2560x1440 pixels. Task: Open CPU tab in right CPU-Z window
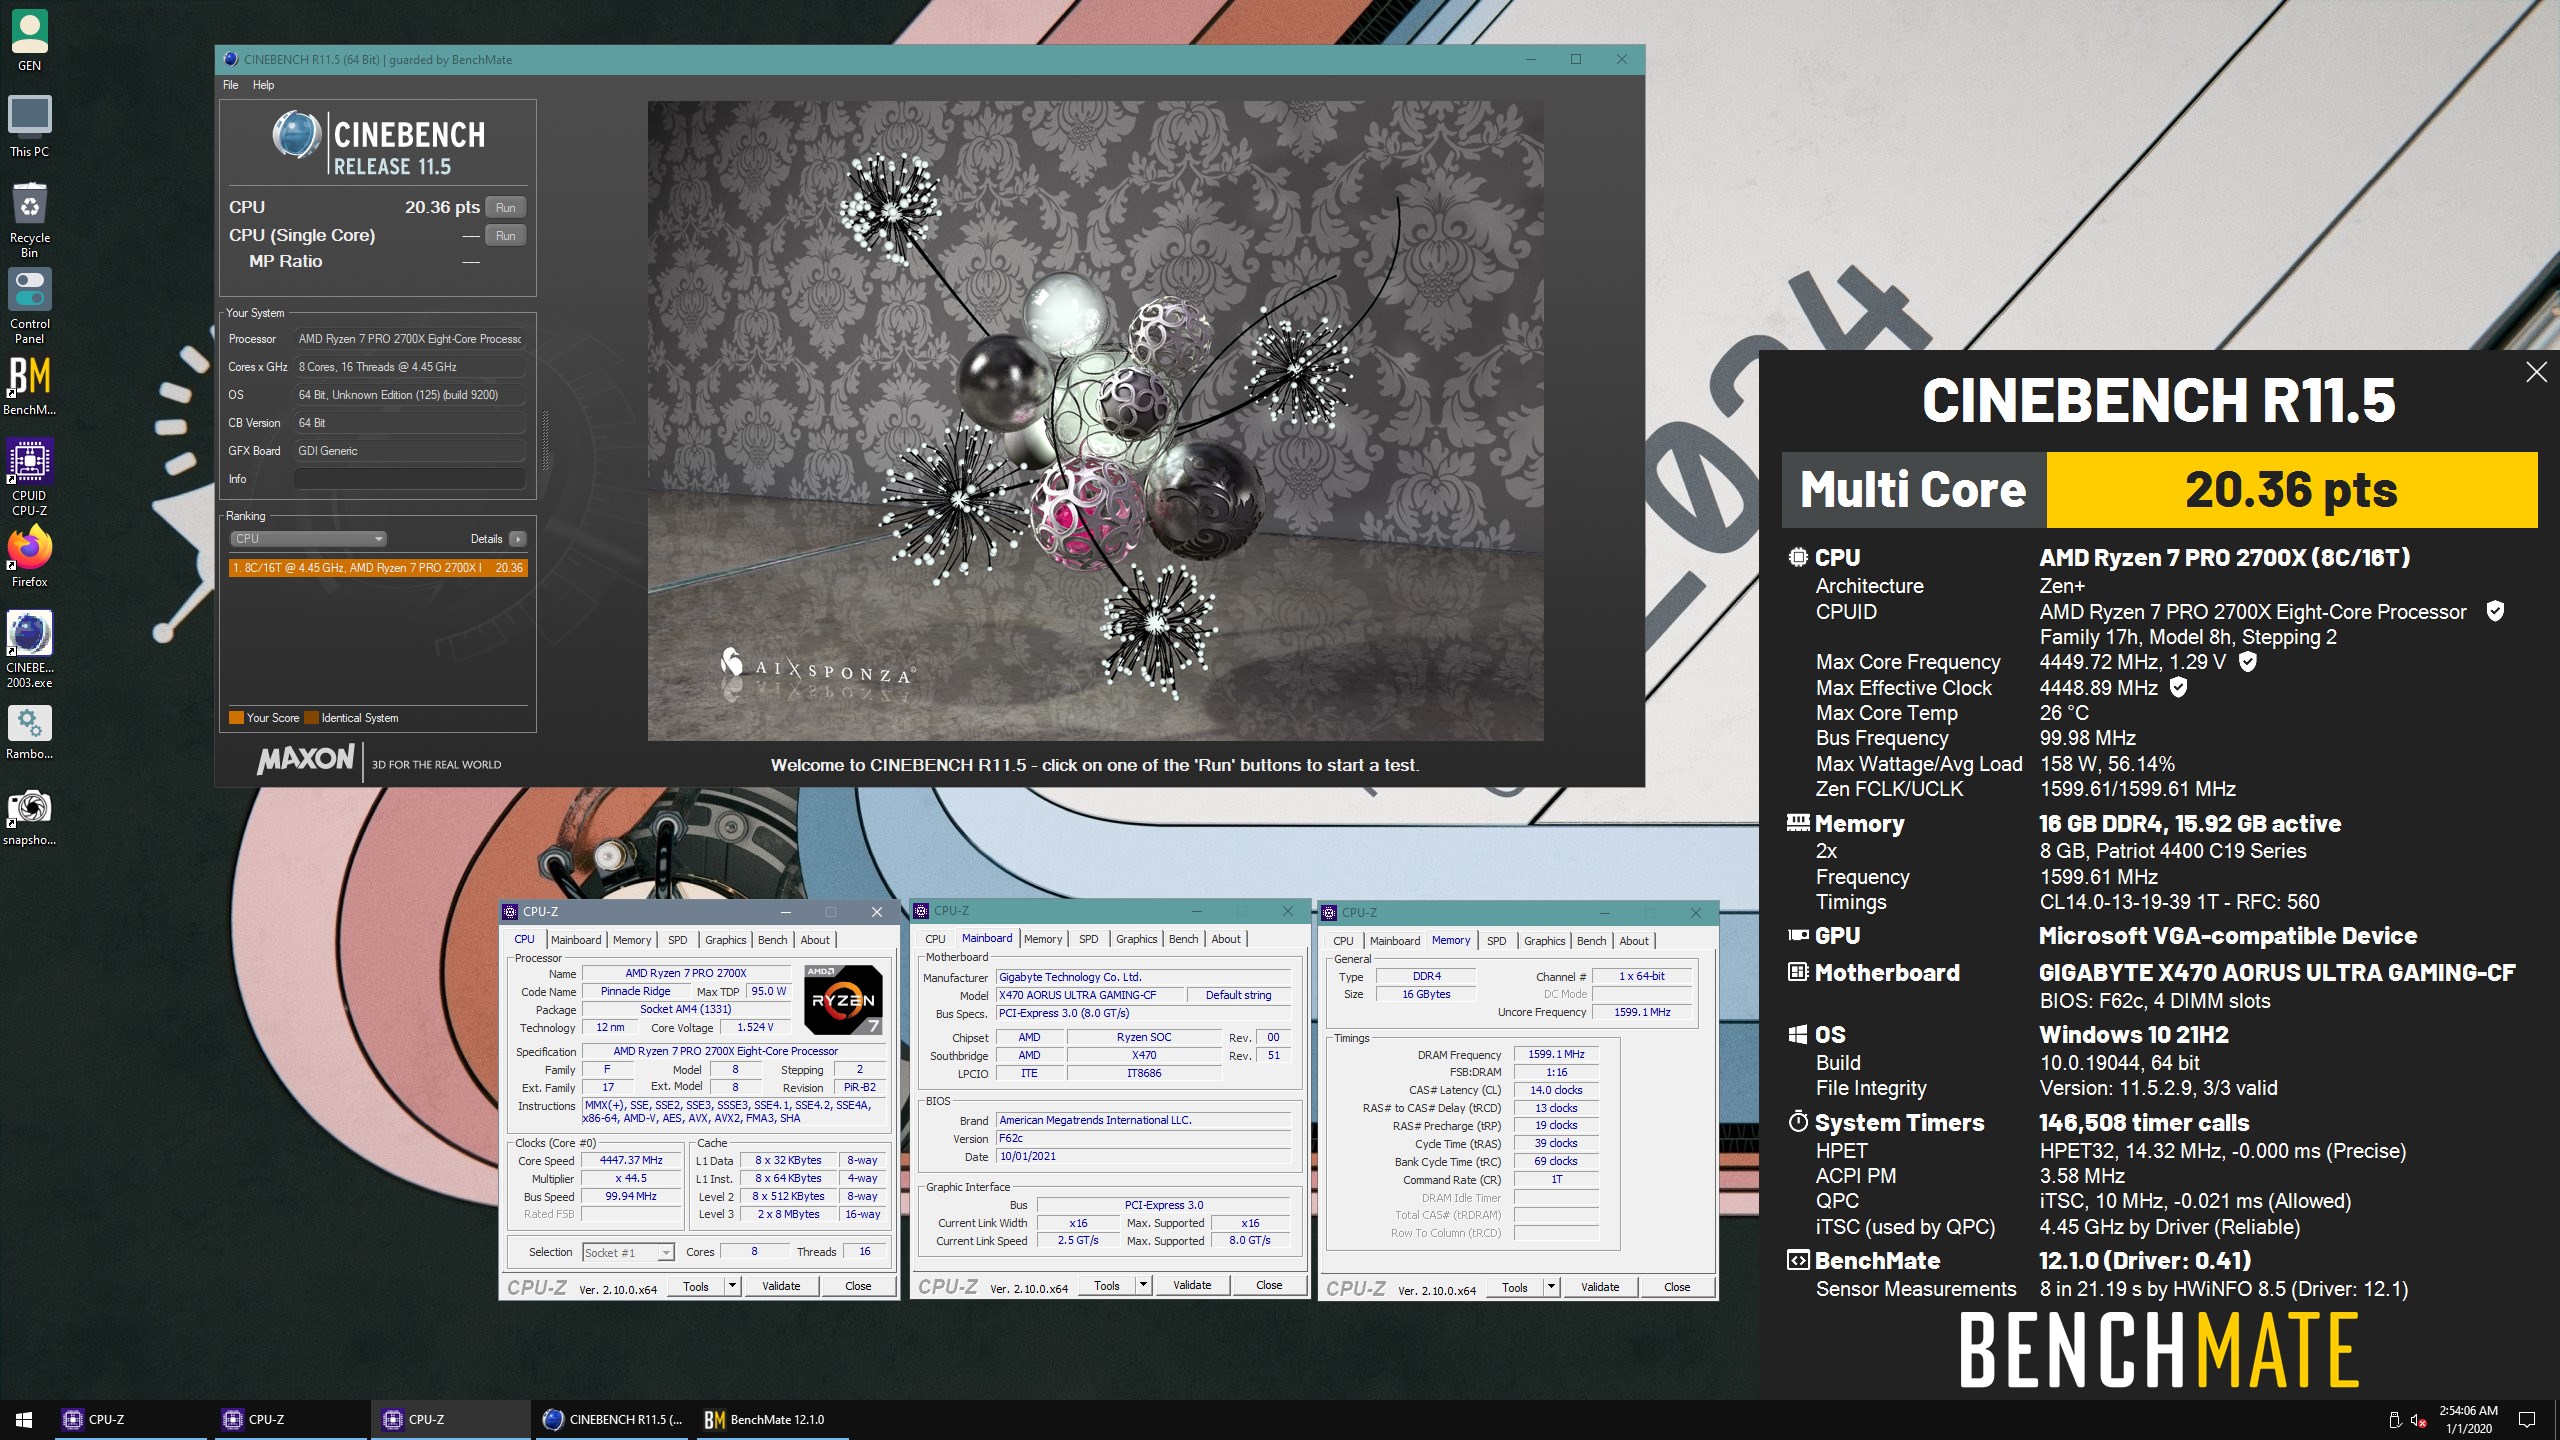1343,940
